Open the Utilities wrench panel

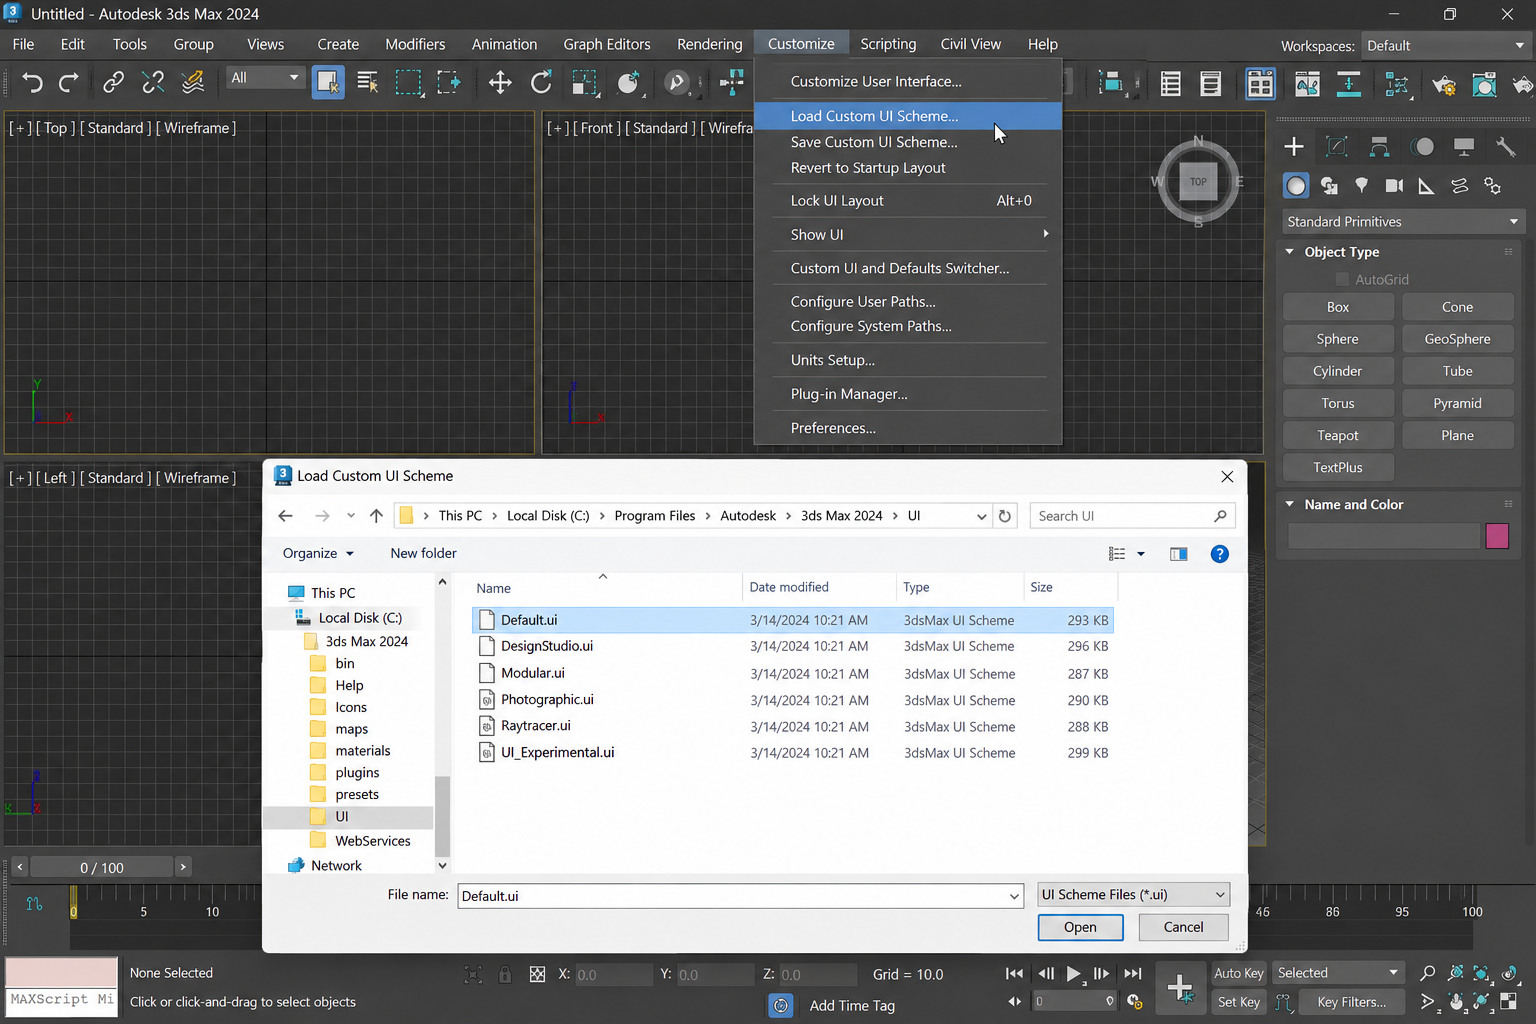[x=1506, y=147]
